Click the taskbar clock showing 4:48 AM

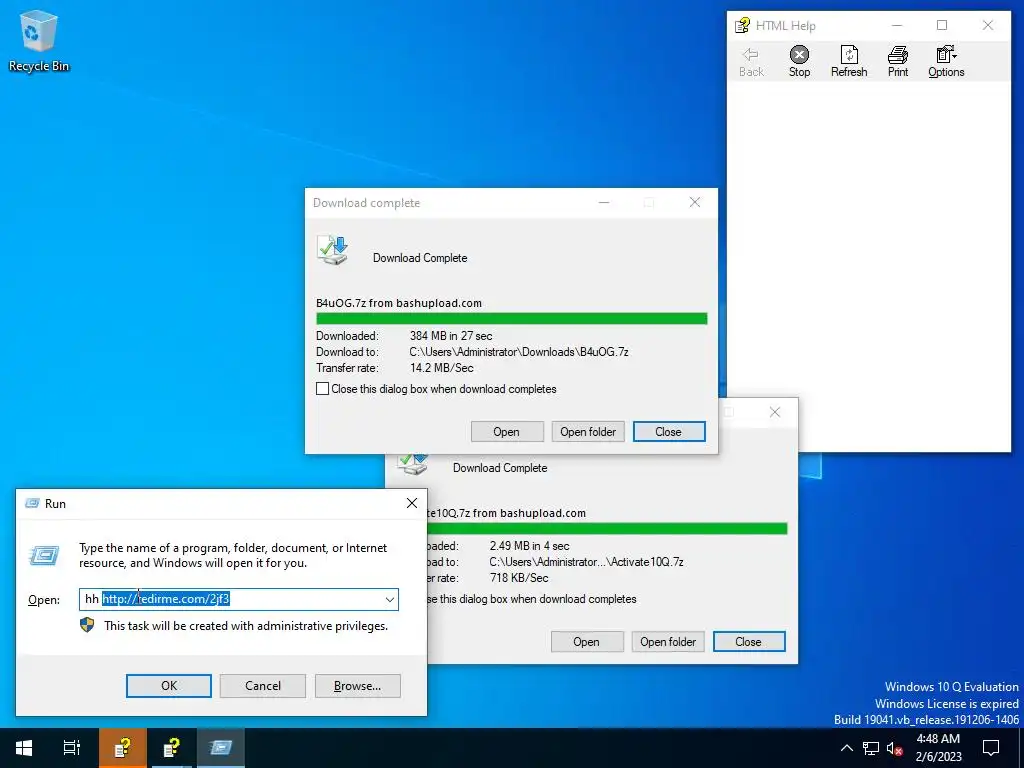coord(938,748)
